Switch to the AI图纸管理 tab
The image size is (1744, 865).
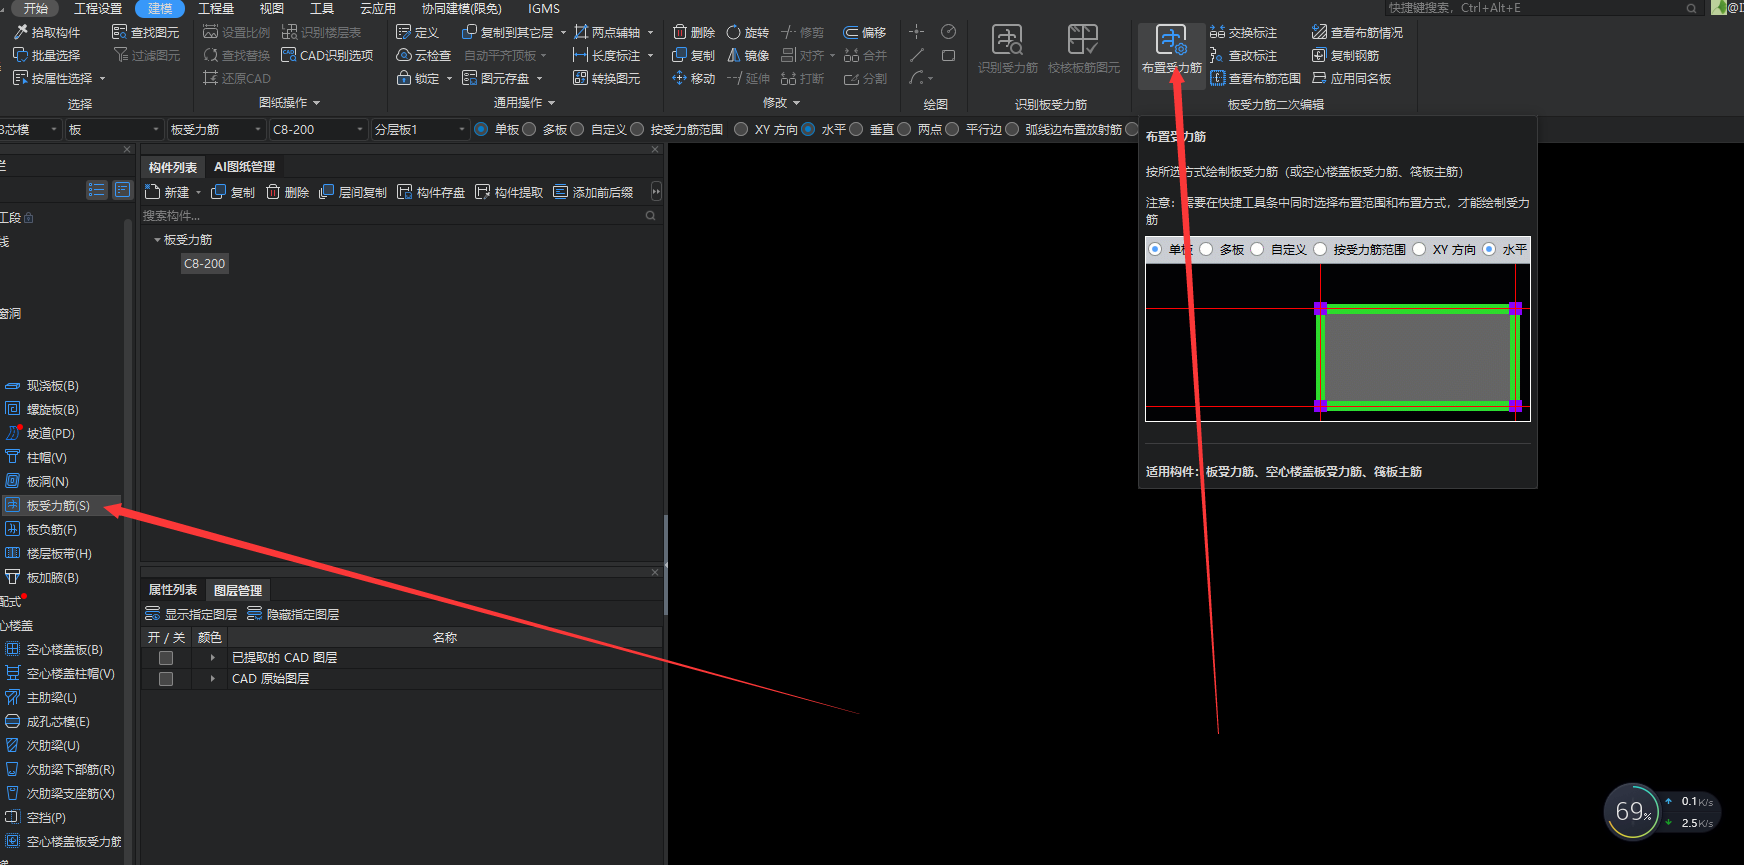point(244,167)
